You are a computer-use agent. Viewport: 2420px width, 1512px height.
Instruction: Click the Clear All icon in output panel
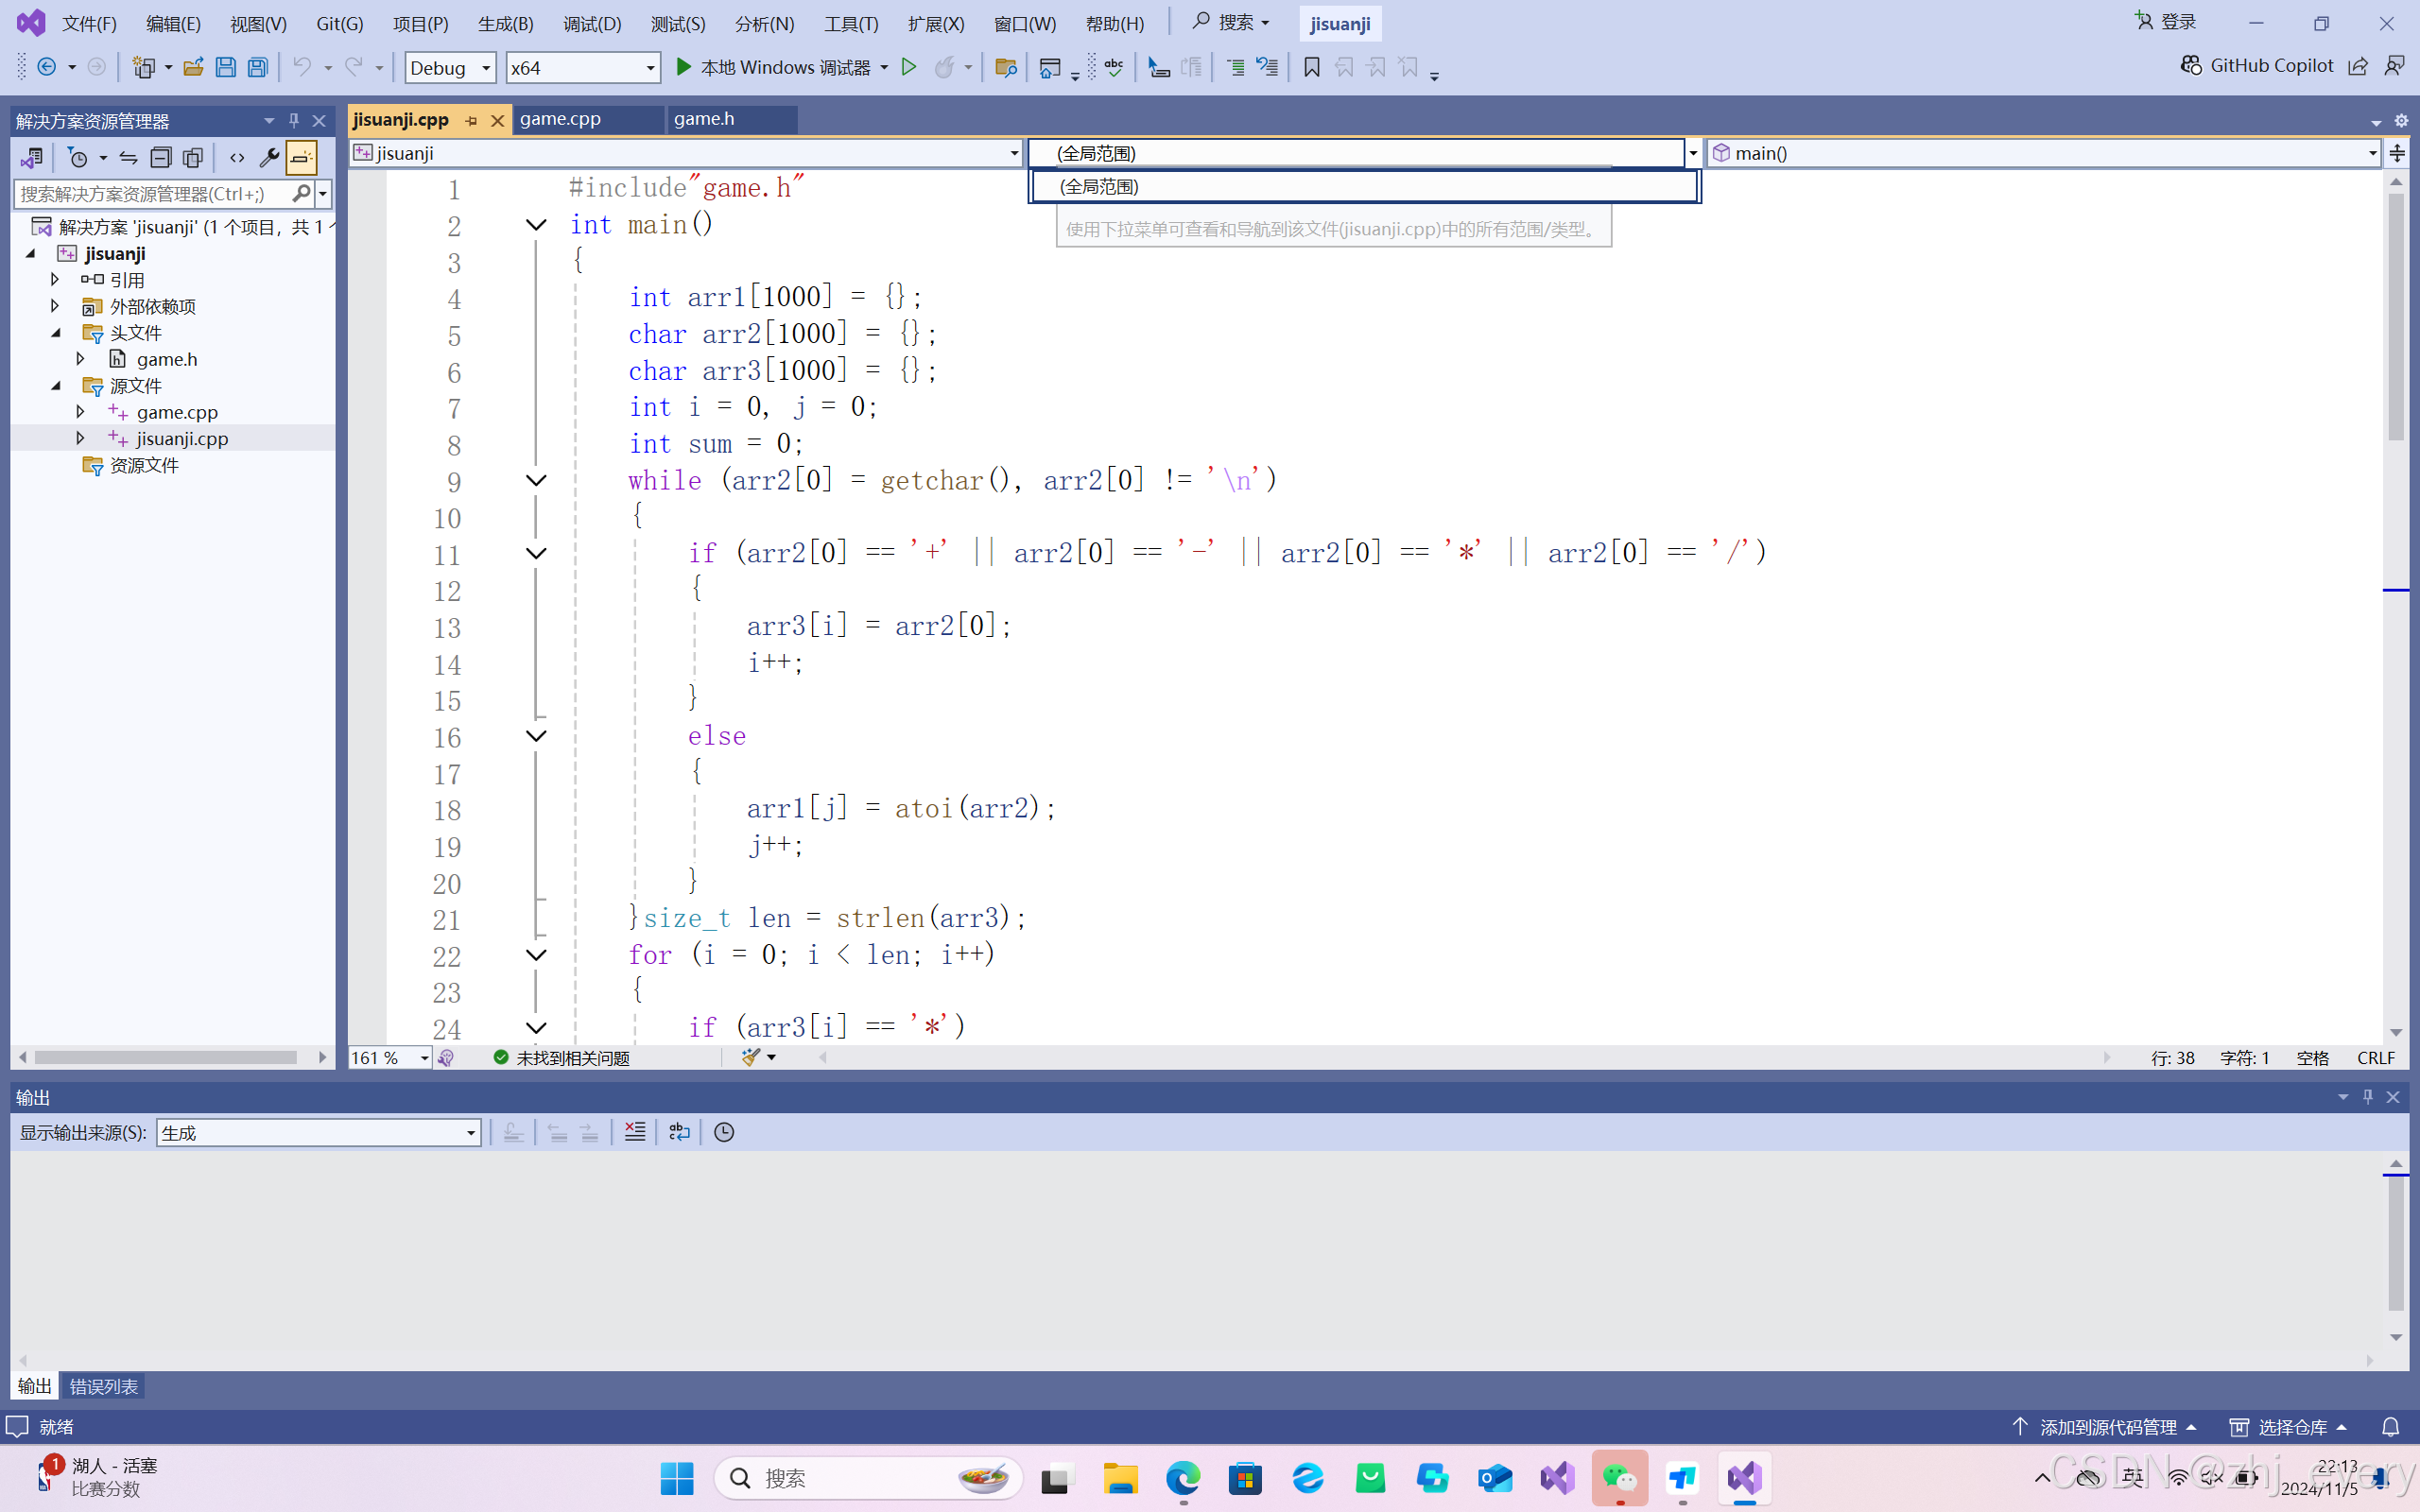(x=635, y=1132)
